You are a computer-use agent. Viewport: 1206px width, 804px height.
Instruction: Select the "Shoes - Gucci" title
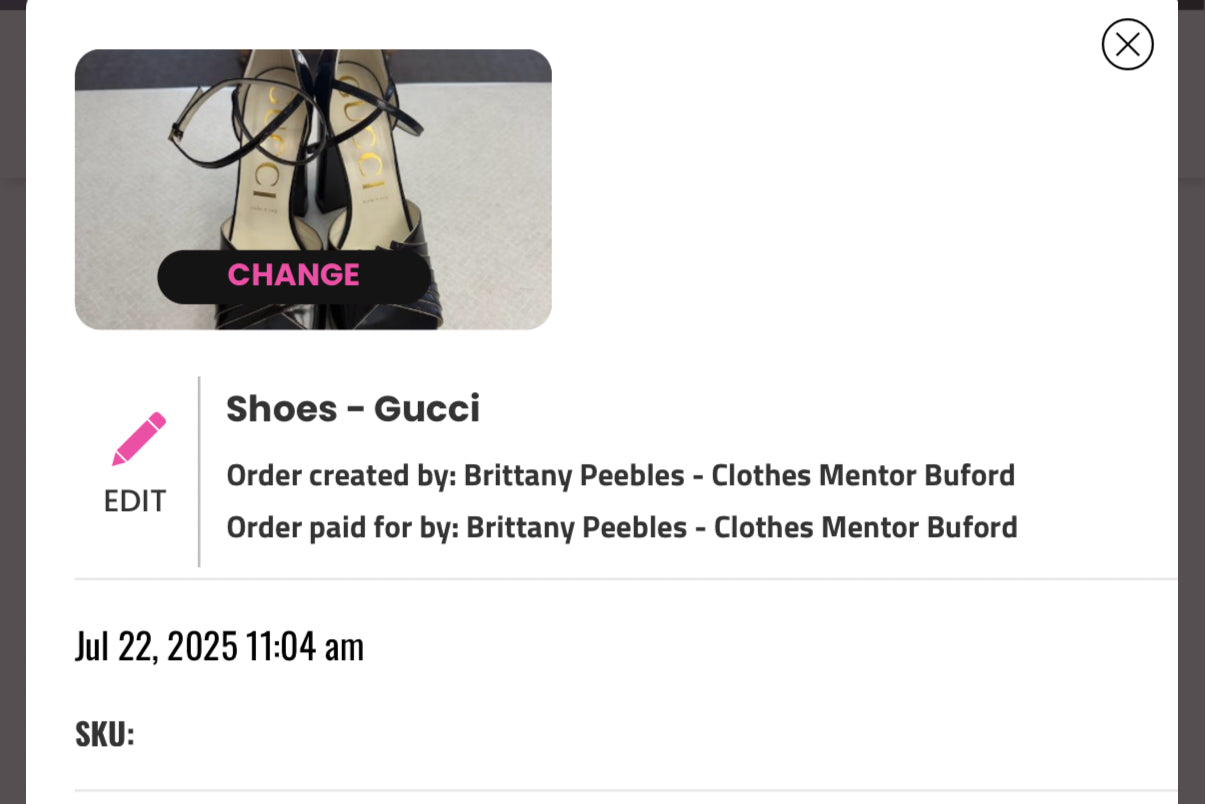point(353,408)
